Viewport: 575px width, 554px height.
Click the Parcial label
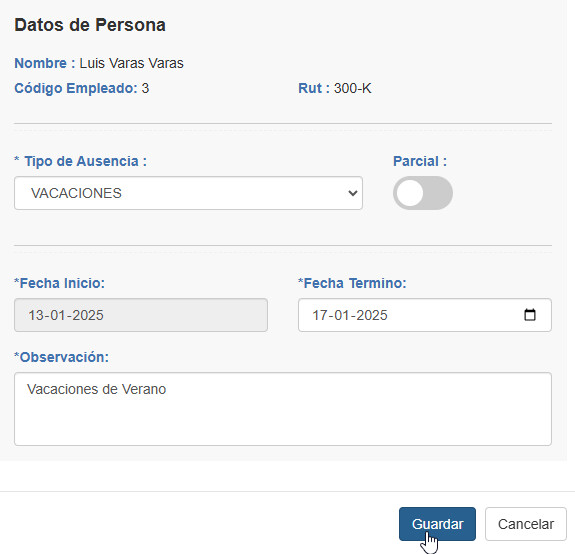(x=420, y=161)
